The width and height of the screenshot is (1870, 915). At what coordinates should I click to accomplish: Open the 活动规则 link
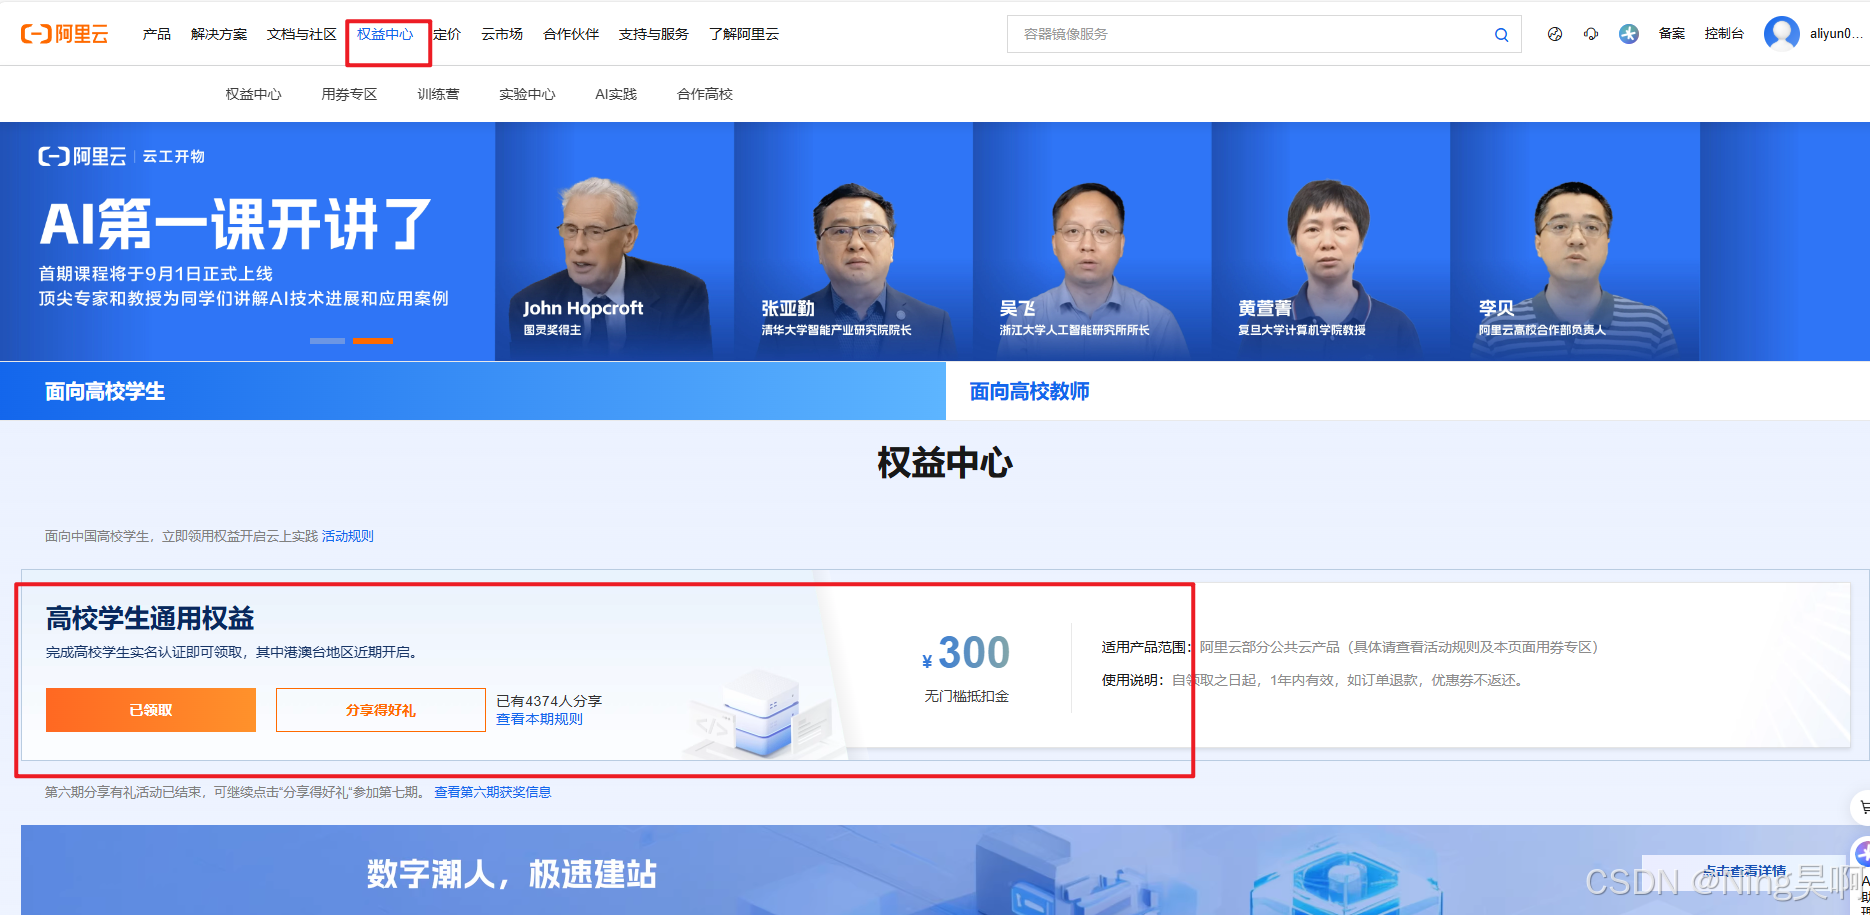pos(348,536)
